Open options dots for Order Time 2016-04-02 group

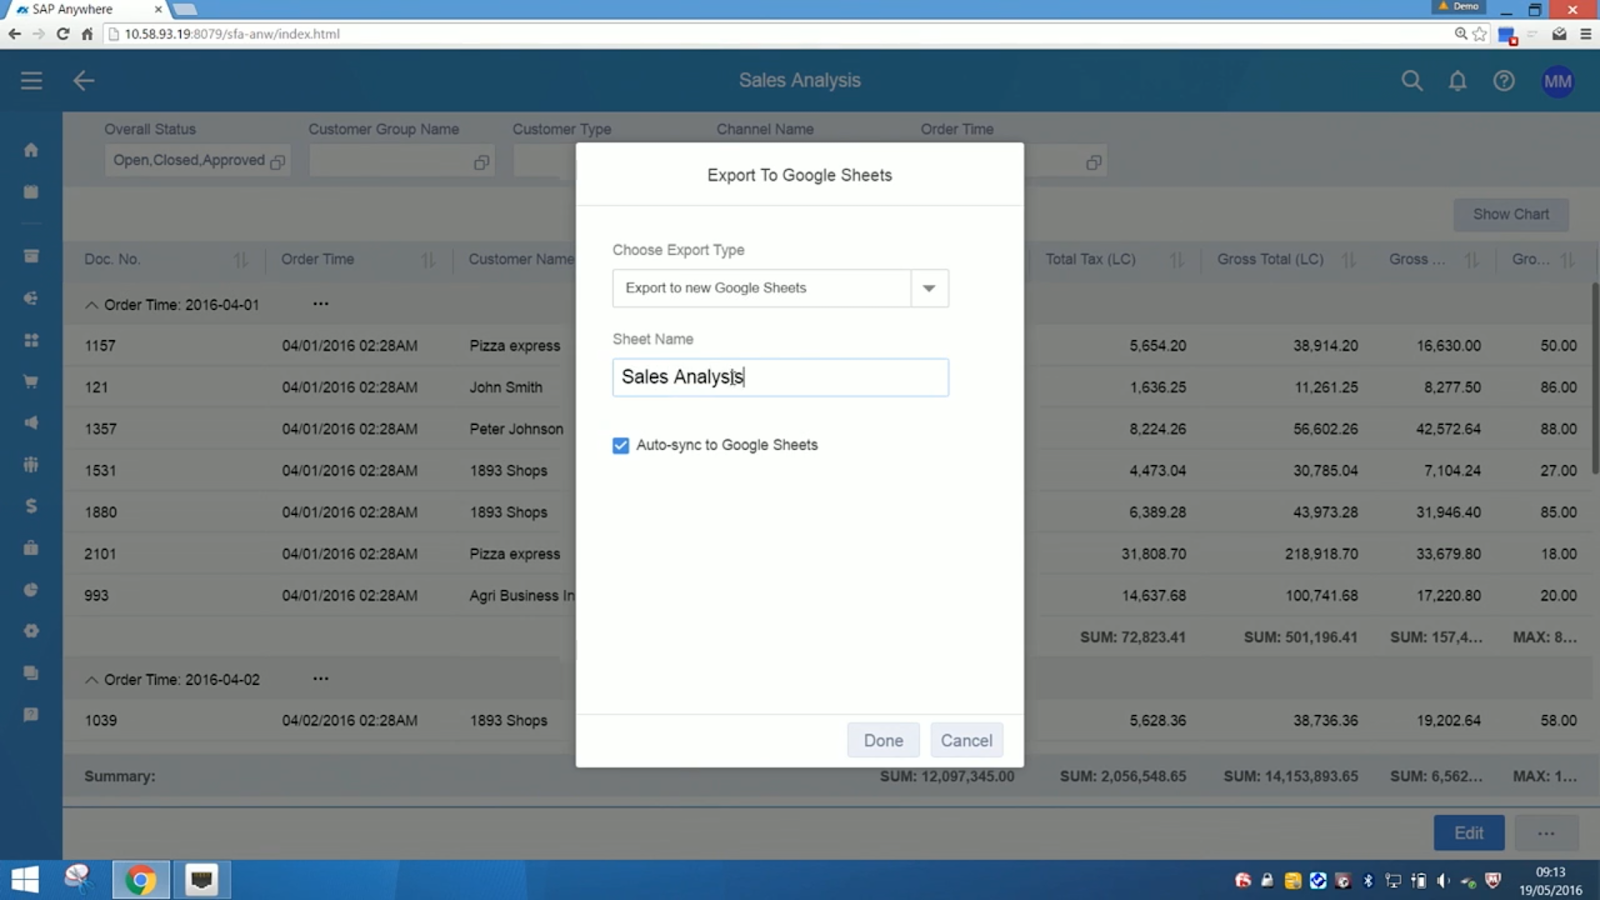[x=320, y=678]
